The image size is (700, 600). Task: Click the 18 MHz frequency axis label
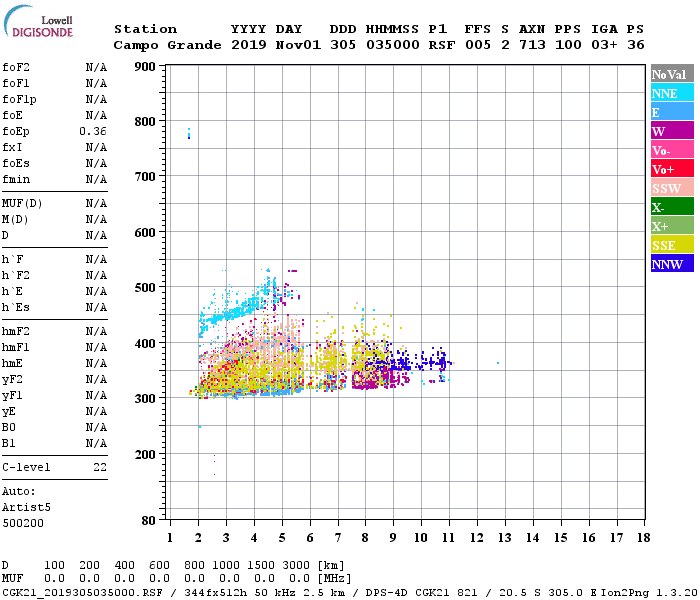(x=643, y=538)
